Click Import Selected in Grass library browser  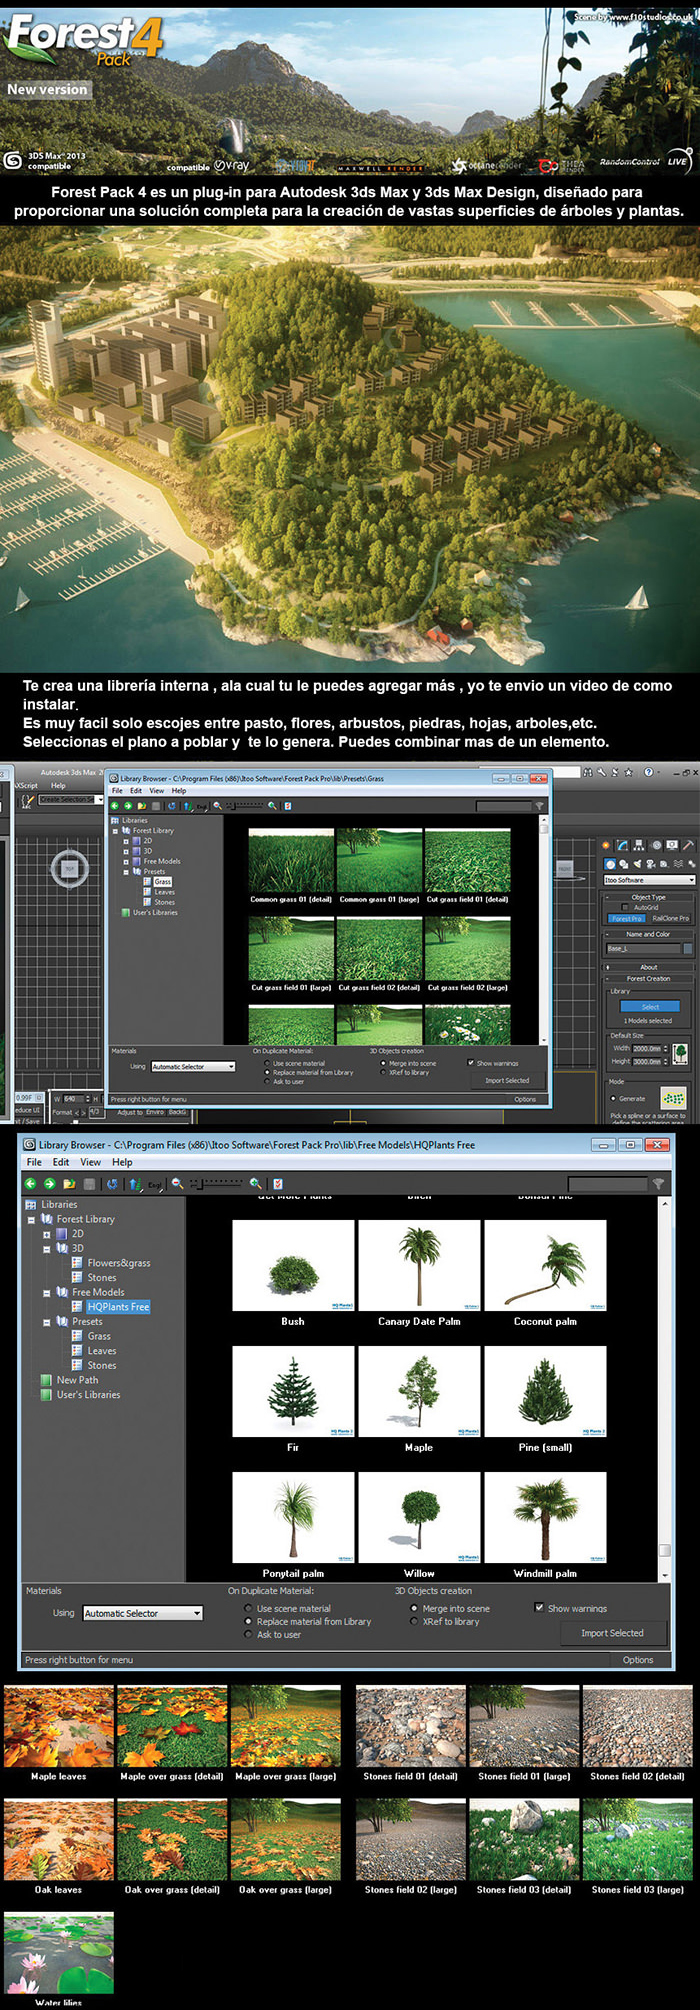coord(507,1080)
